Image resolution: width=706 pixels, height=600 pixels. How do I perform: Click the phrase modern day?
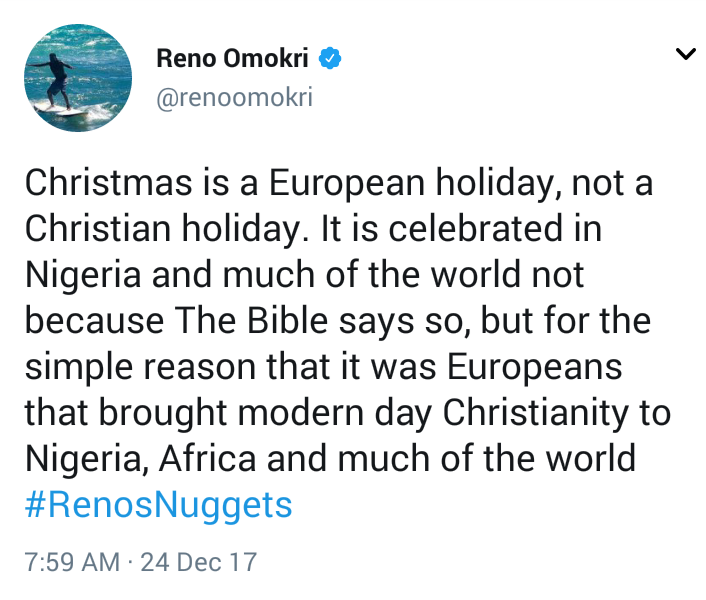point(335,413)
